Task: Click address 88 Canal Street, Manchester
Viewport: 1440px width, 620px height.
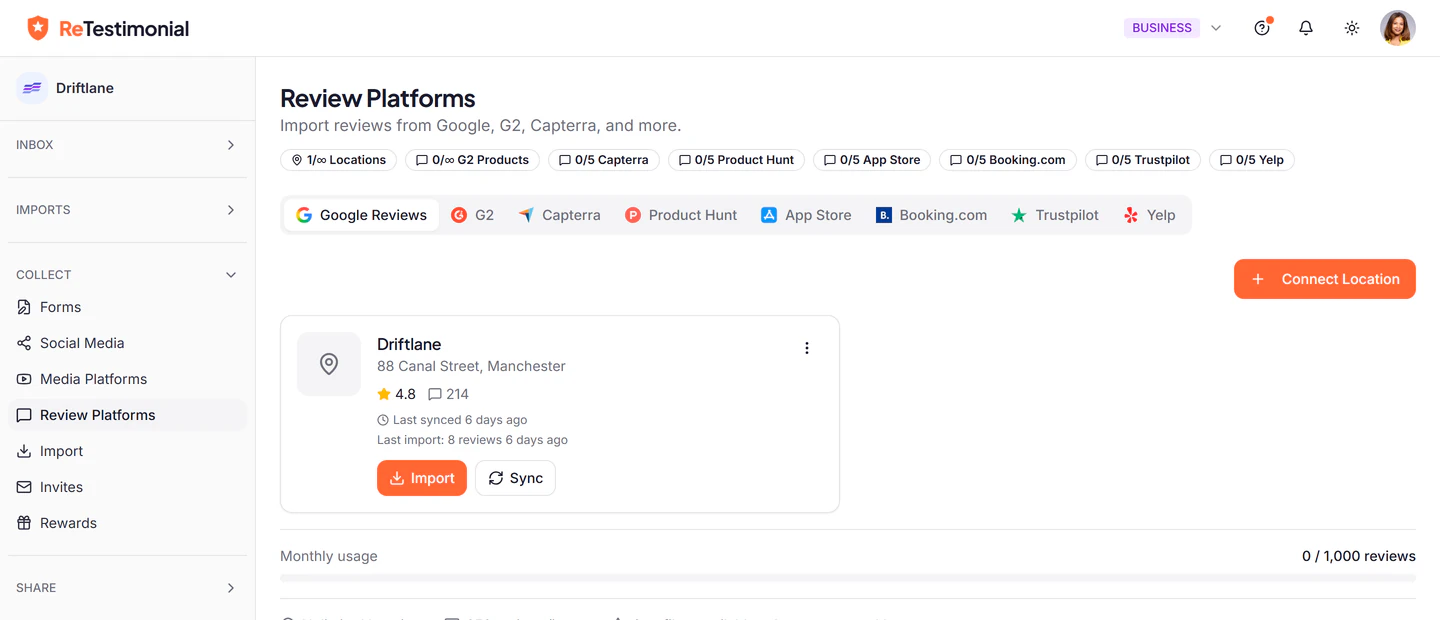Action: [471, 366]
